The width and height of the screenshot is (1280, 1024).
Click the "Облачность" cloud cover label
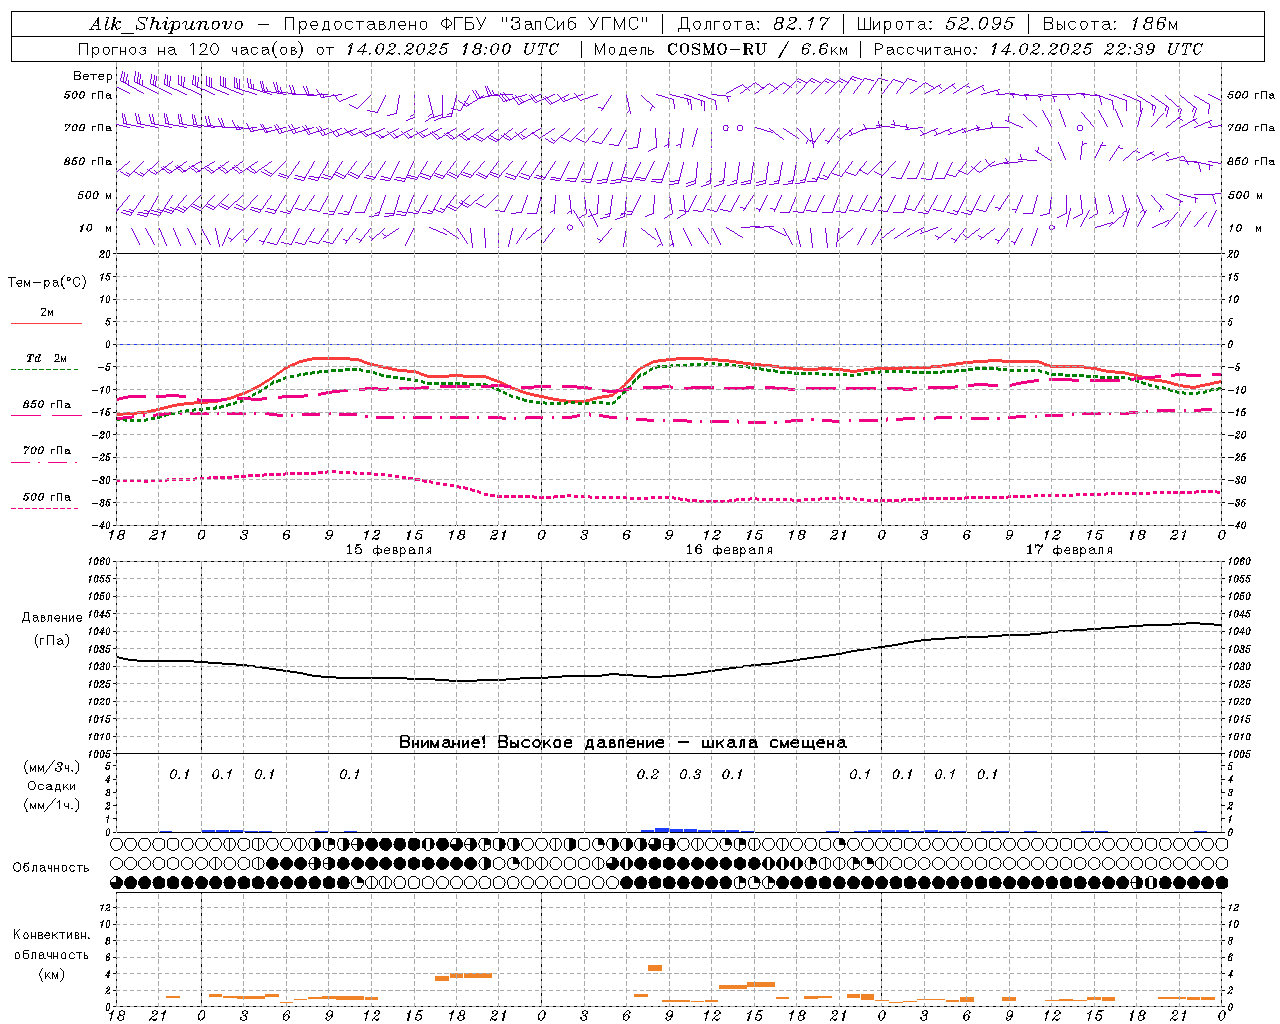point(51,868)
